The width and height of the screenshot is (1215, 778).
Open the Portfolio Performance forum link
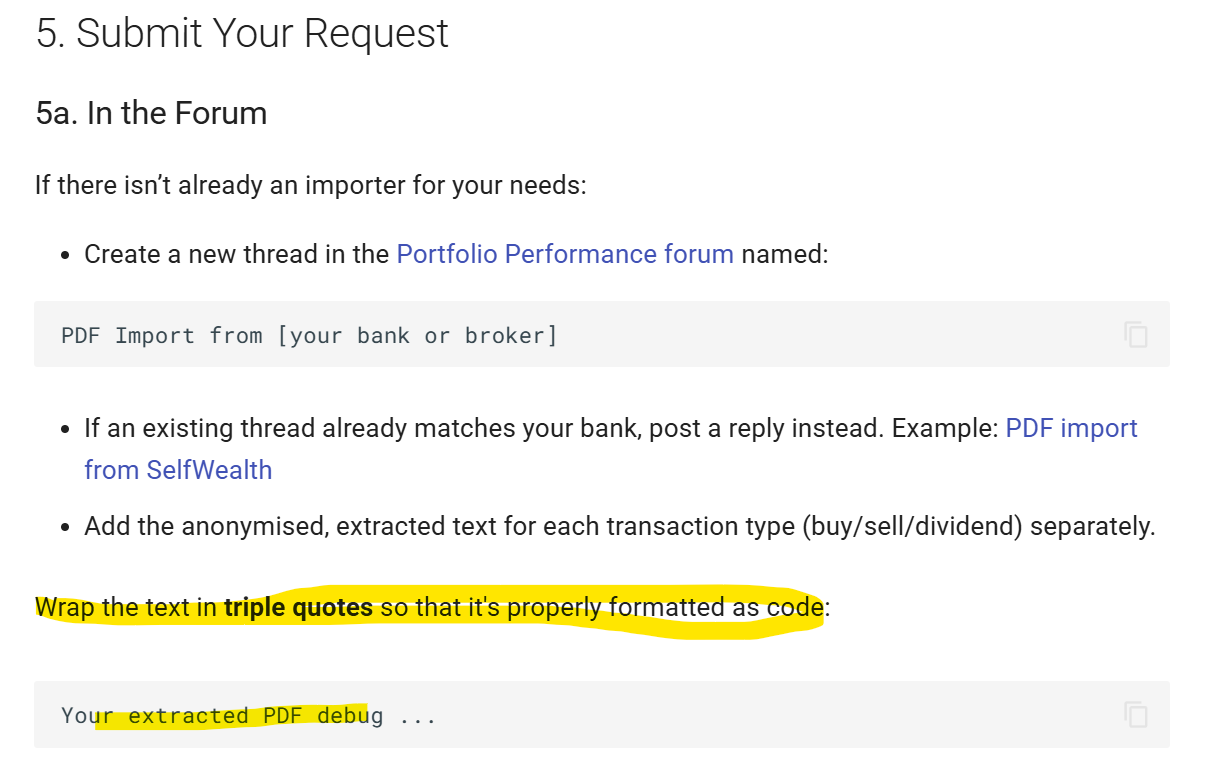pyautogui.click(x=565, y=254)
